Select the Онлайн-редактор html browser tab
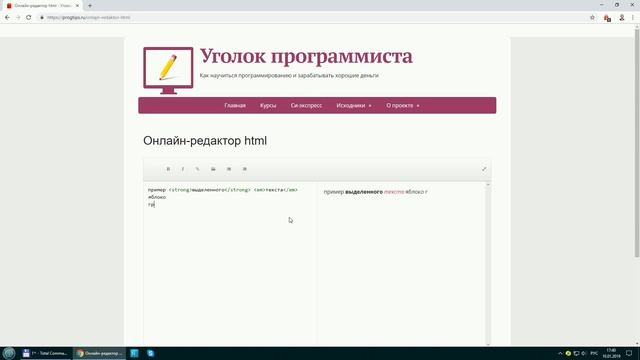The width and height of the screenshot is (640, 360). tap(43, 6)
